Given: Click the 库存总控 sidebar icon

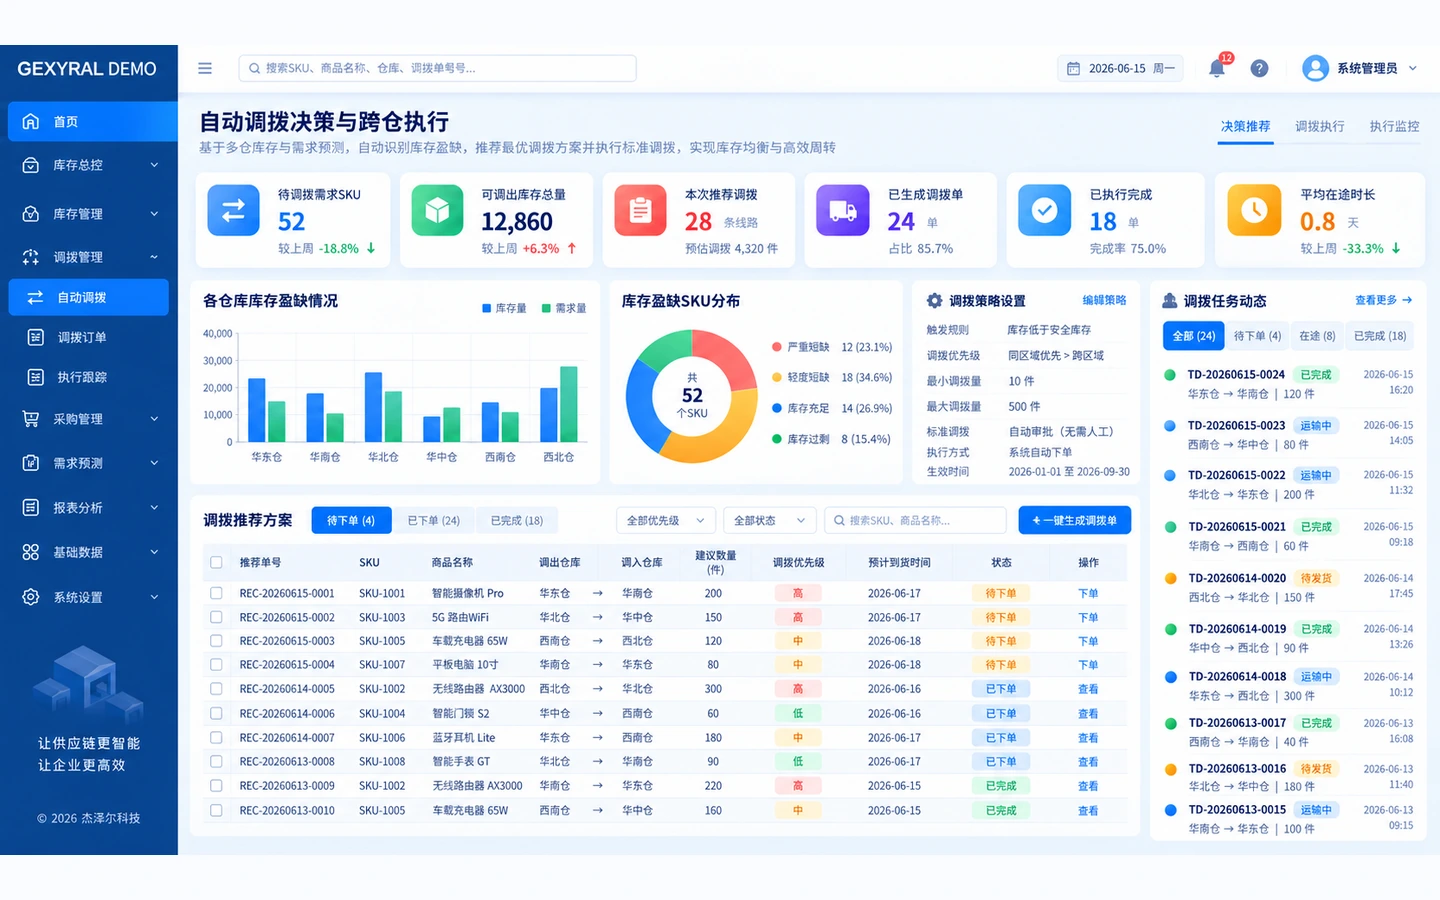Looking at the screenshot, I should pos(31,165).
